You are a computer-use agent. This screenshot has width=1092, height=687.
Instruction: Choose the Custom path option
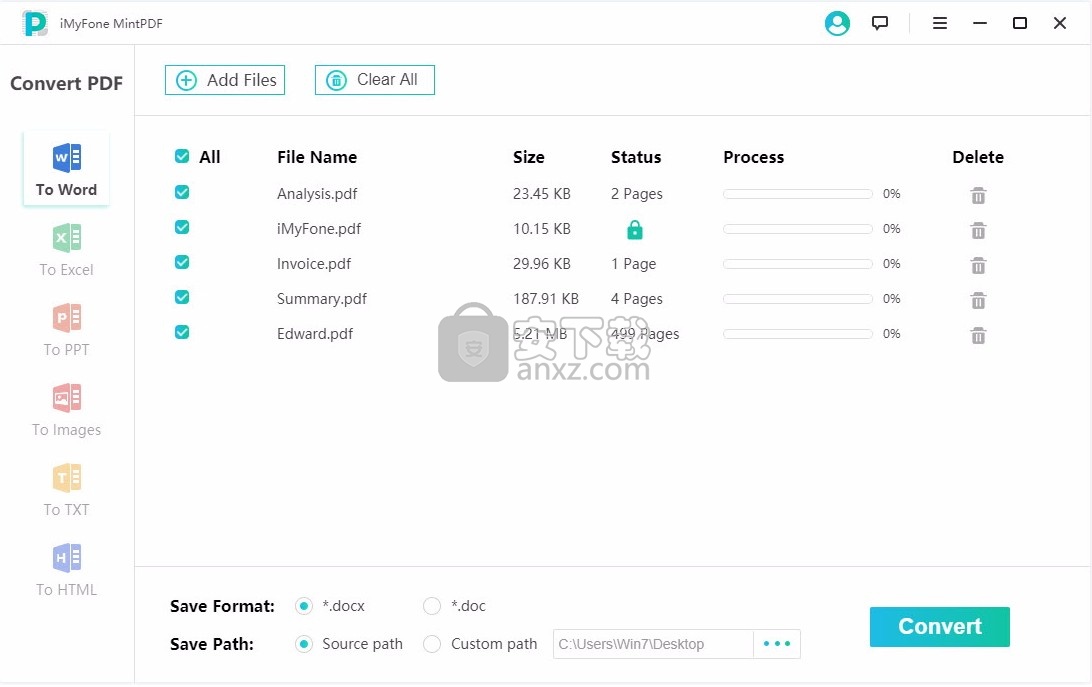coord(432,644)
